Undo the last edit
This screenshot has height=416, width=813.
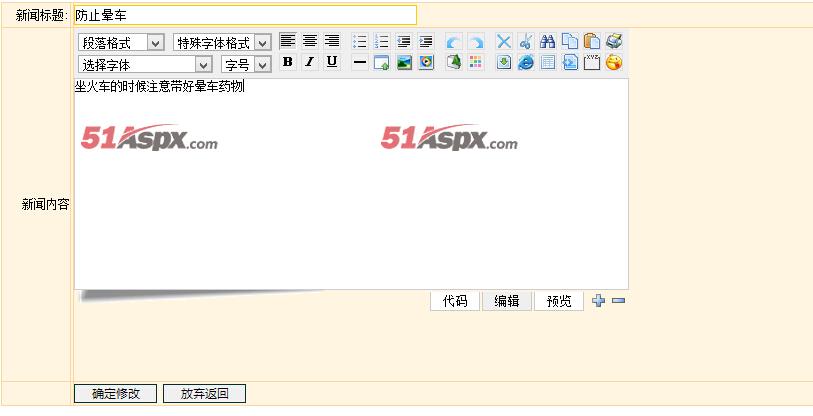tap(454, 41)
